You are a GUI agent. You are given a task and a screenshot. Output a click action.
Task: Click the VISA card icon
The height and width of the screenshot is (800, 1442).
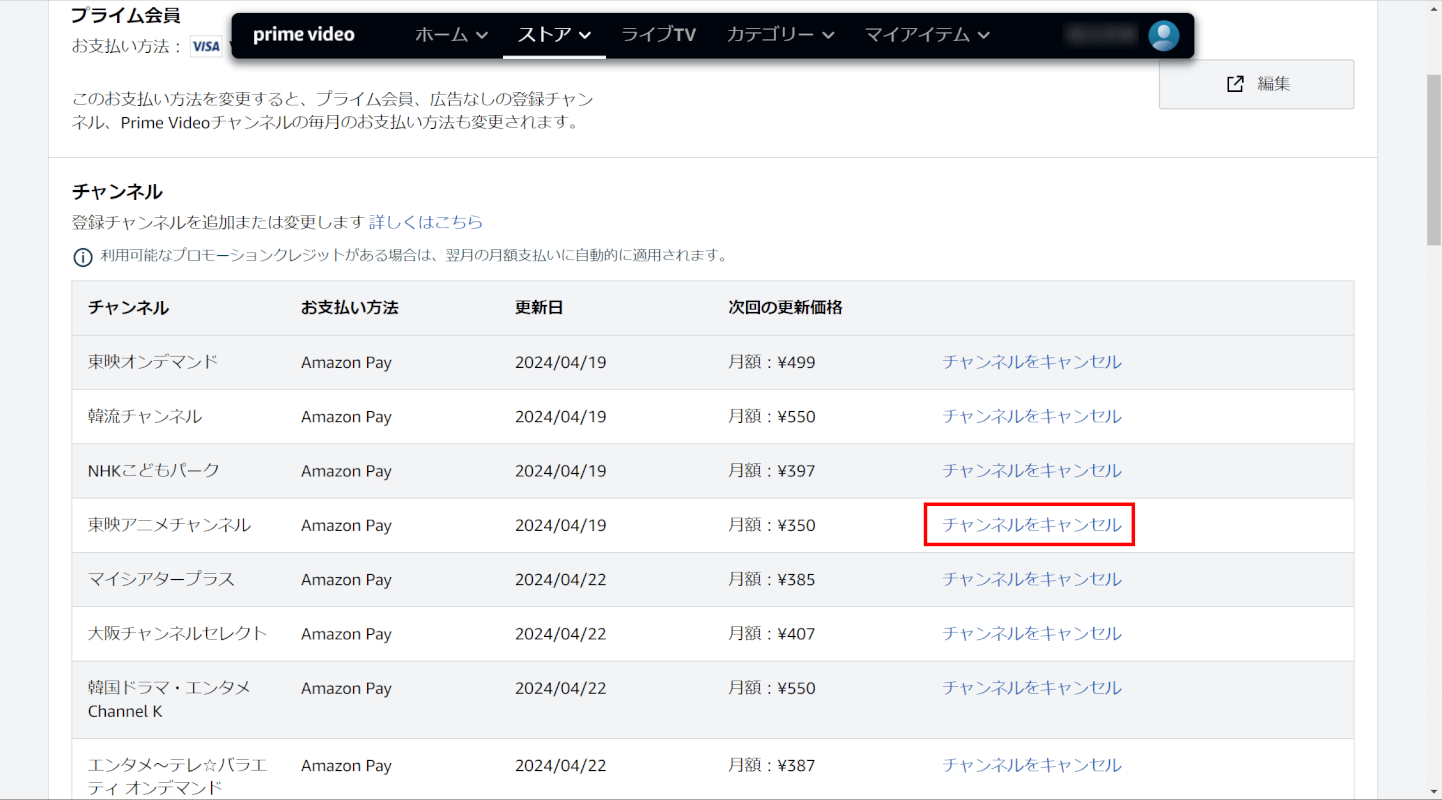coord(206,46)
